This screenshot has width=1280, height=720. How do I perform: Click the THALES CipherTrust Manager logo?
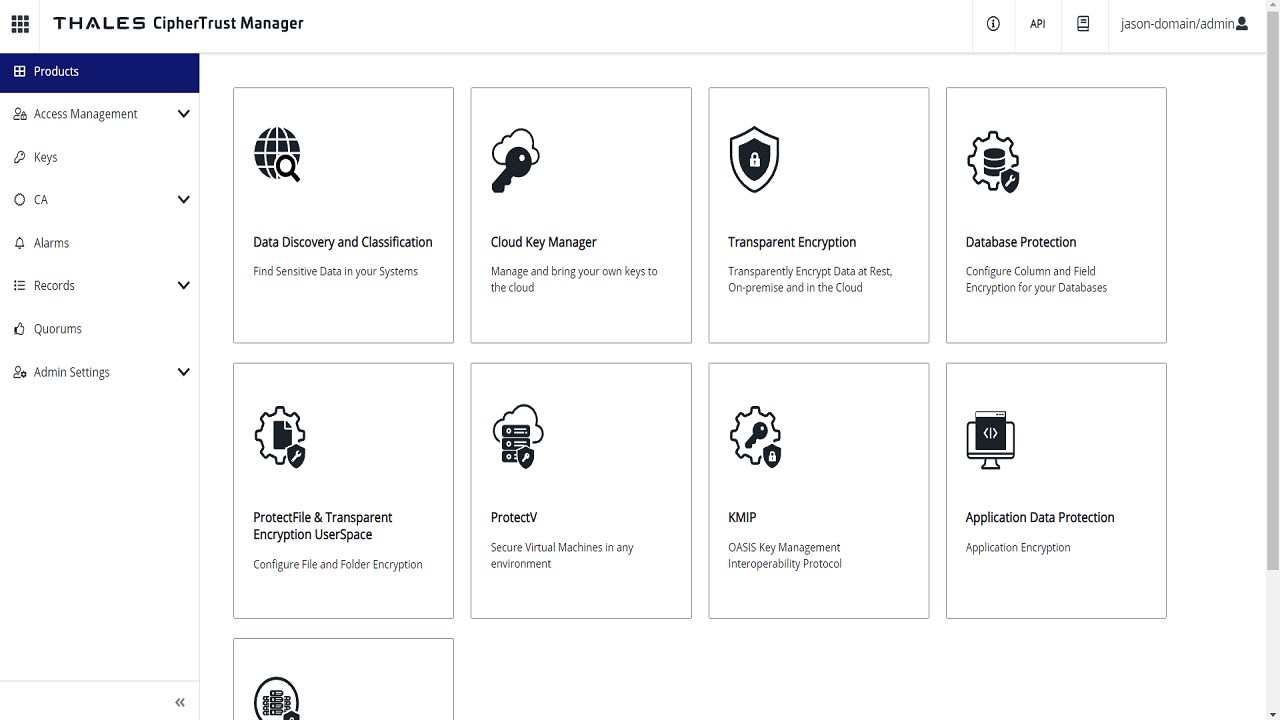pyautogui.click(x=178, y=24)
